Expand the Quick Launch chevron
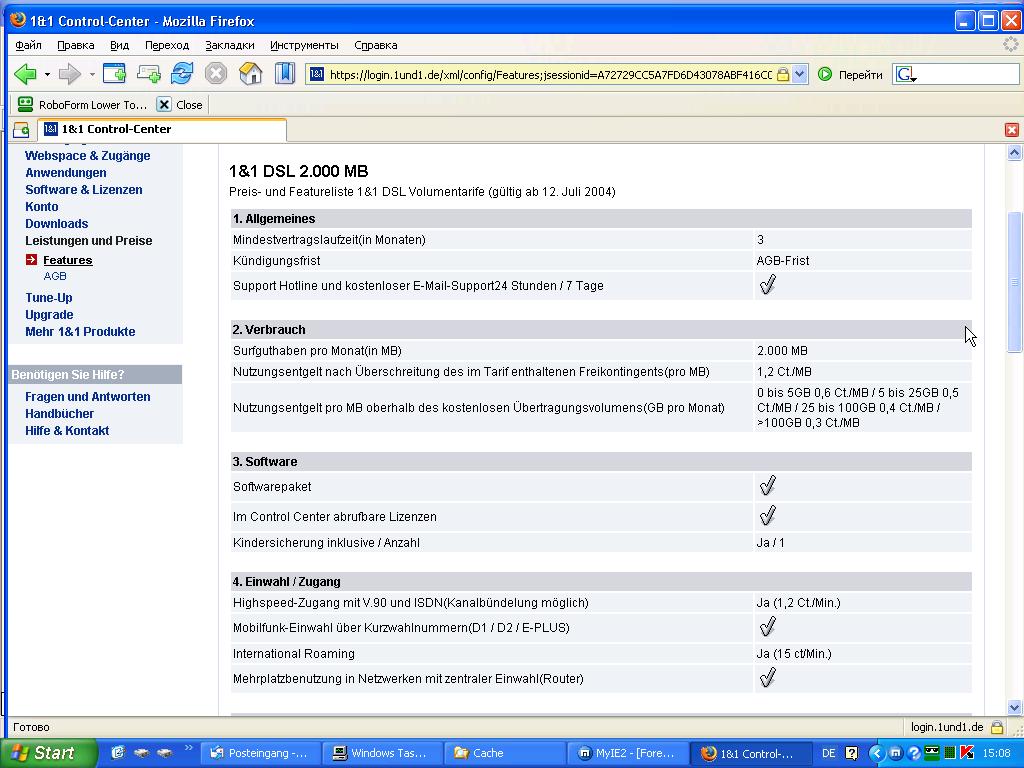This screenshot has width=1024, height=768. click(189, 748)
